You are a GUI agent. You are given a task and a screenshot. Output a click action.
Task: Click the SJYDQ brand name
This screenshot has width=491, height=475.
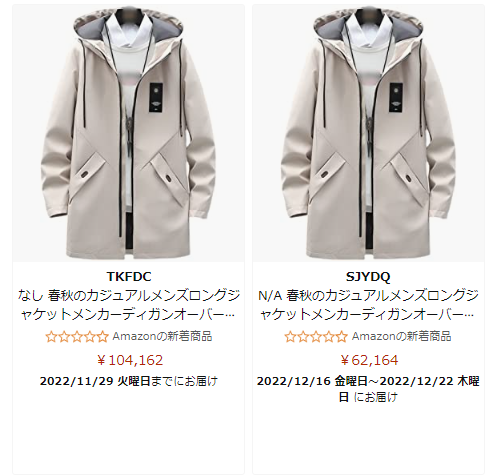coord(368,277)
